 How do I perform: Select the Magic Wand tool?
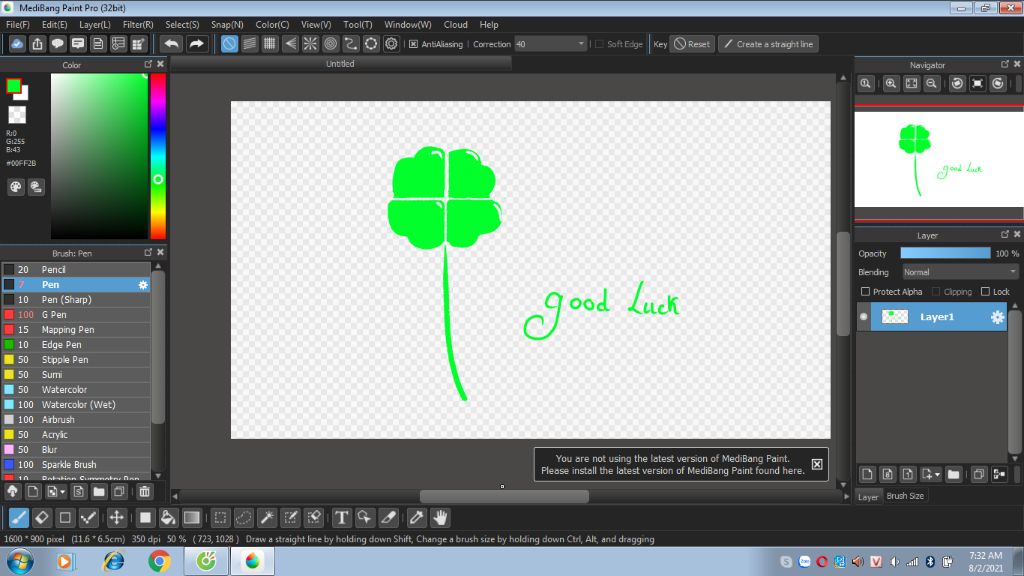(267, 518)
